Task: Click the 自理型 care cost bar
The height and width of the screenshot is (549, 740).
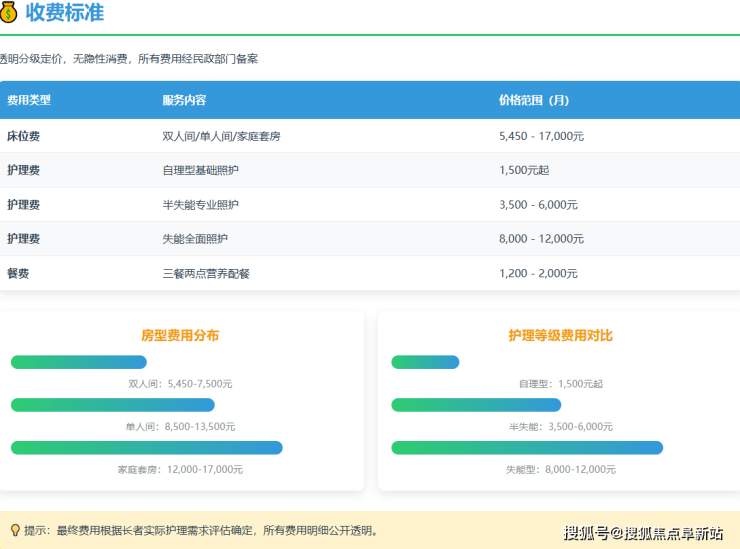Action: click(x=425, y=362)
